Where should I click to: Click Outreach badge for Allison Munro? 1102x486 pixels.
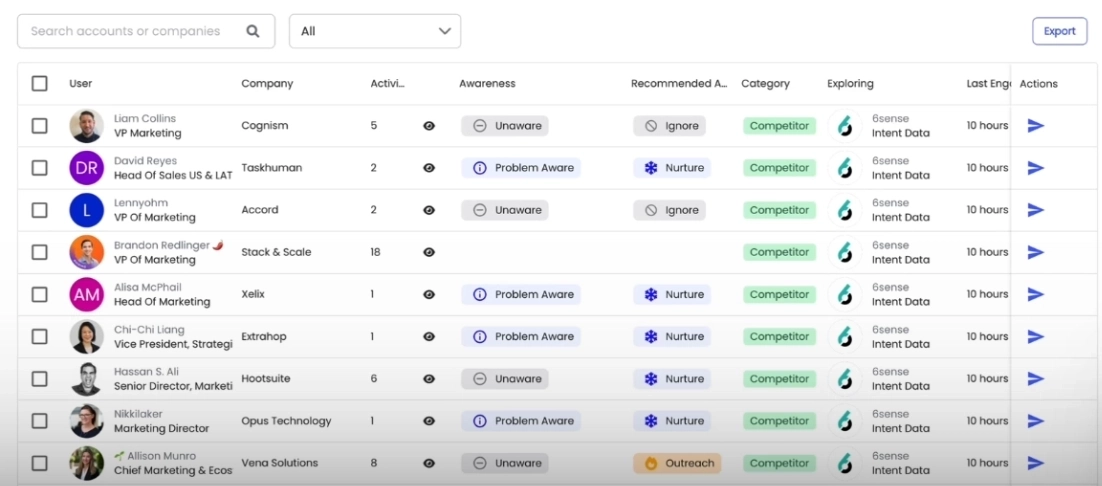(677, 463)
